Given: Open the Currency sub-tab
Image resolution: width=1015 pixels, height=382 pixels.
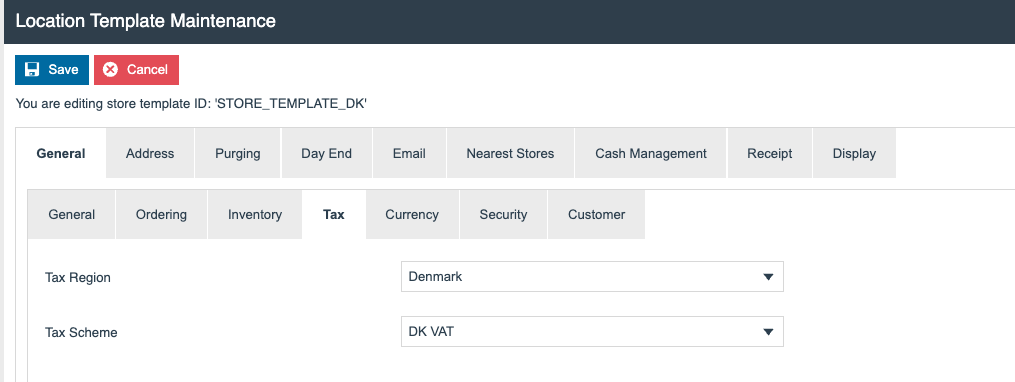Looking at the screenshot, I should [412, 214].
